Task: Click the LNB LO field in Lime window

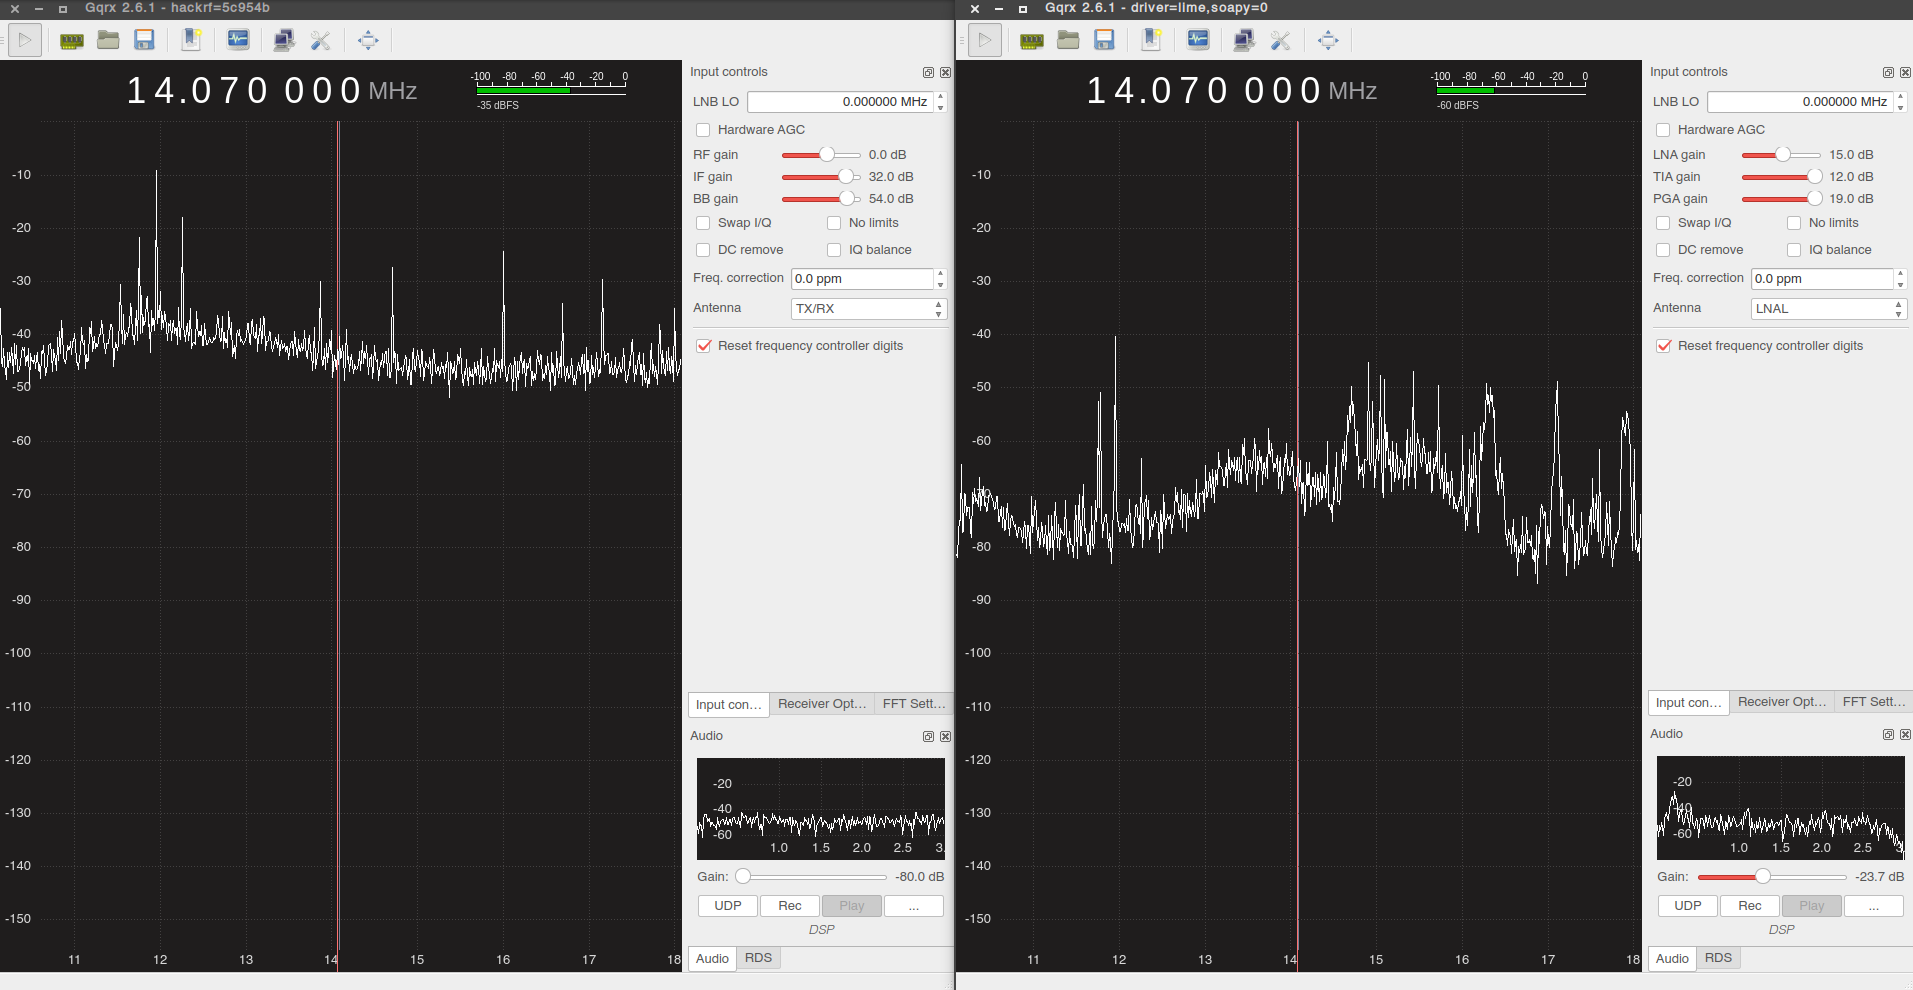Action: tap(1800, 102)
